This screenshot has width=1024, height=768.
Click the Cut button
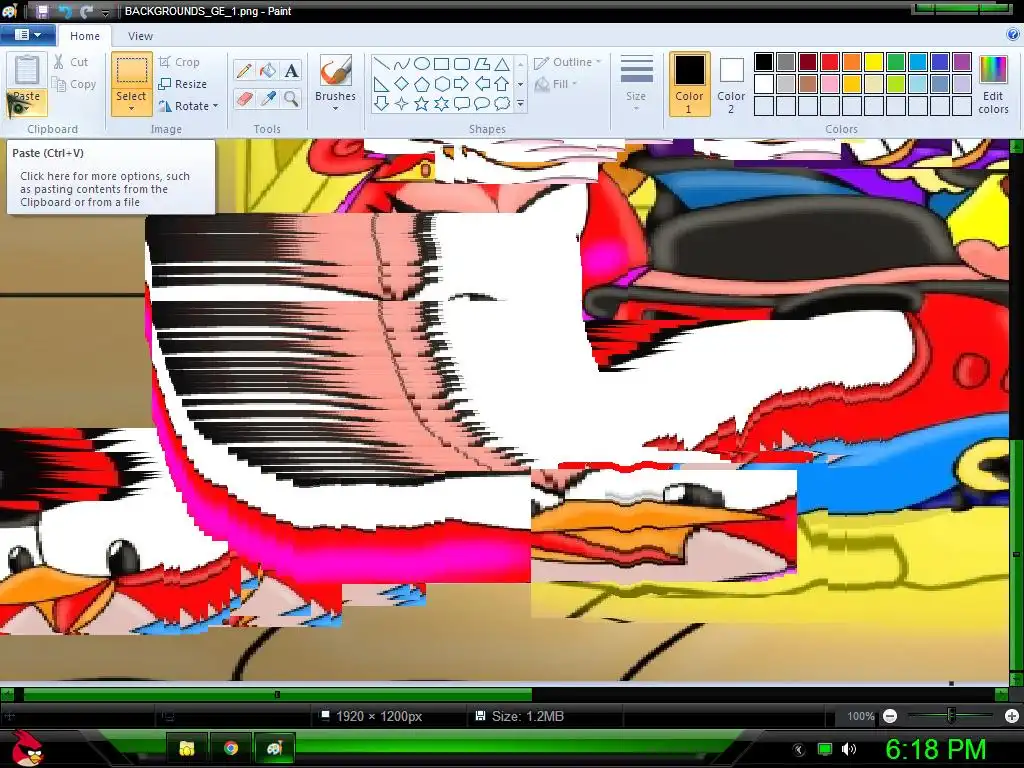pos(71,62)
